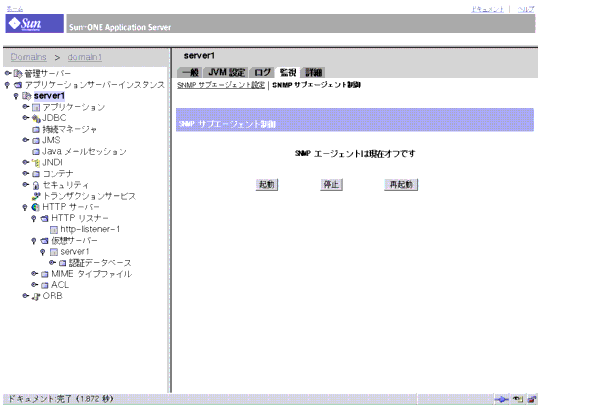Select the http-listener-1 tree item
This screenshot has width=612, height=414.
[x=90, y=229]
